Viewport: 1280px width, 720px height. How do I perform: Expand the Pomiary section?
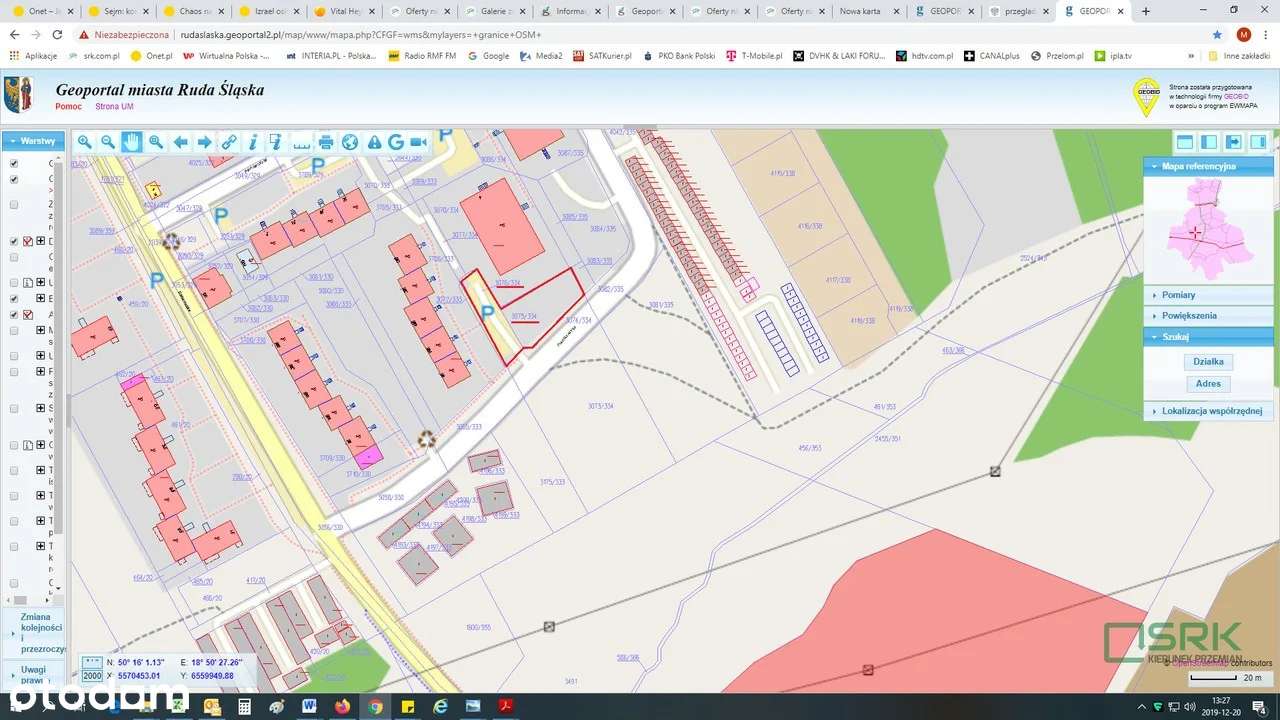point(1208,295)
